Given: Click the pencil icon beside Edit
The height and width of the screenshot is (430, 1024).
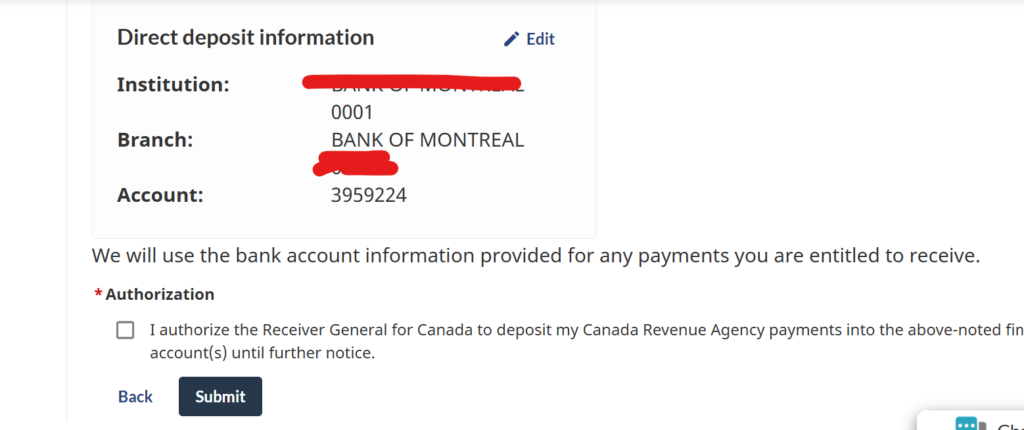Looking at the screenshot, I should (x=511, y=39).
